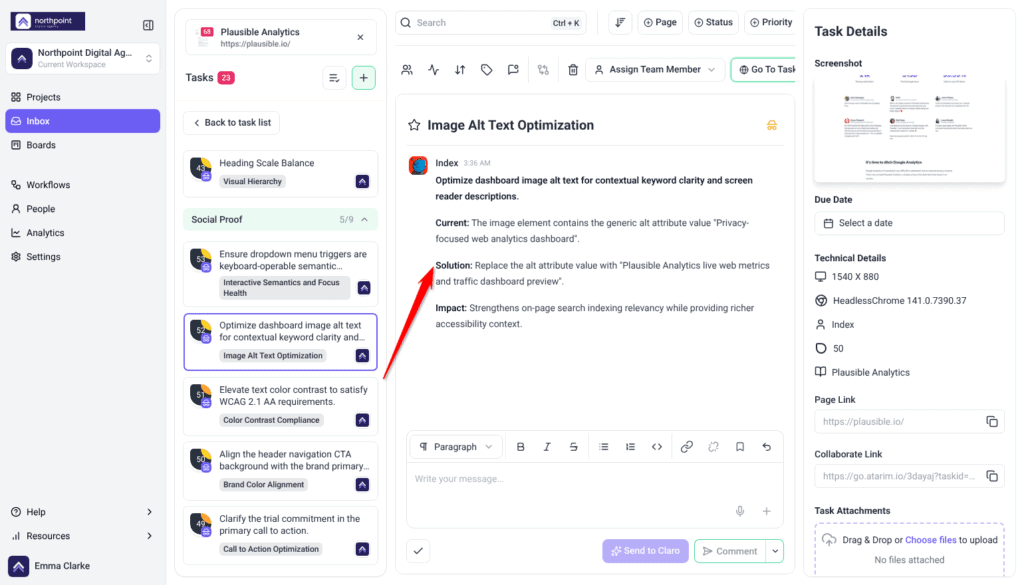Click the flag comment icon

click(513, 69)
